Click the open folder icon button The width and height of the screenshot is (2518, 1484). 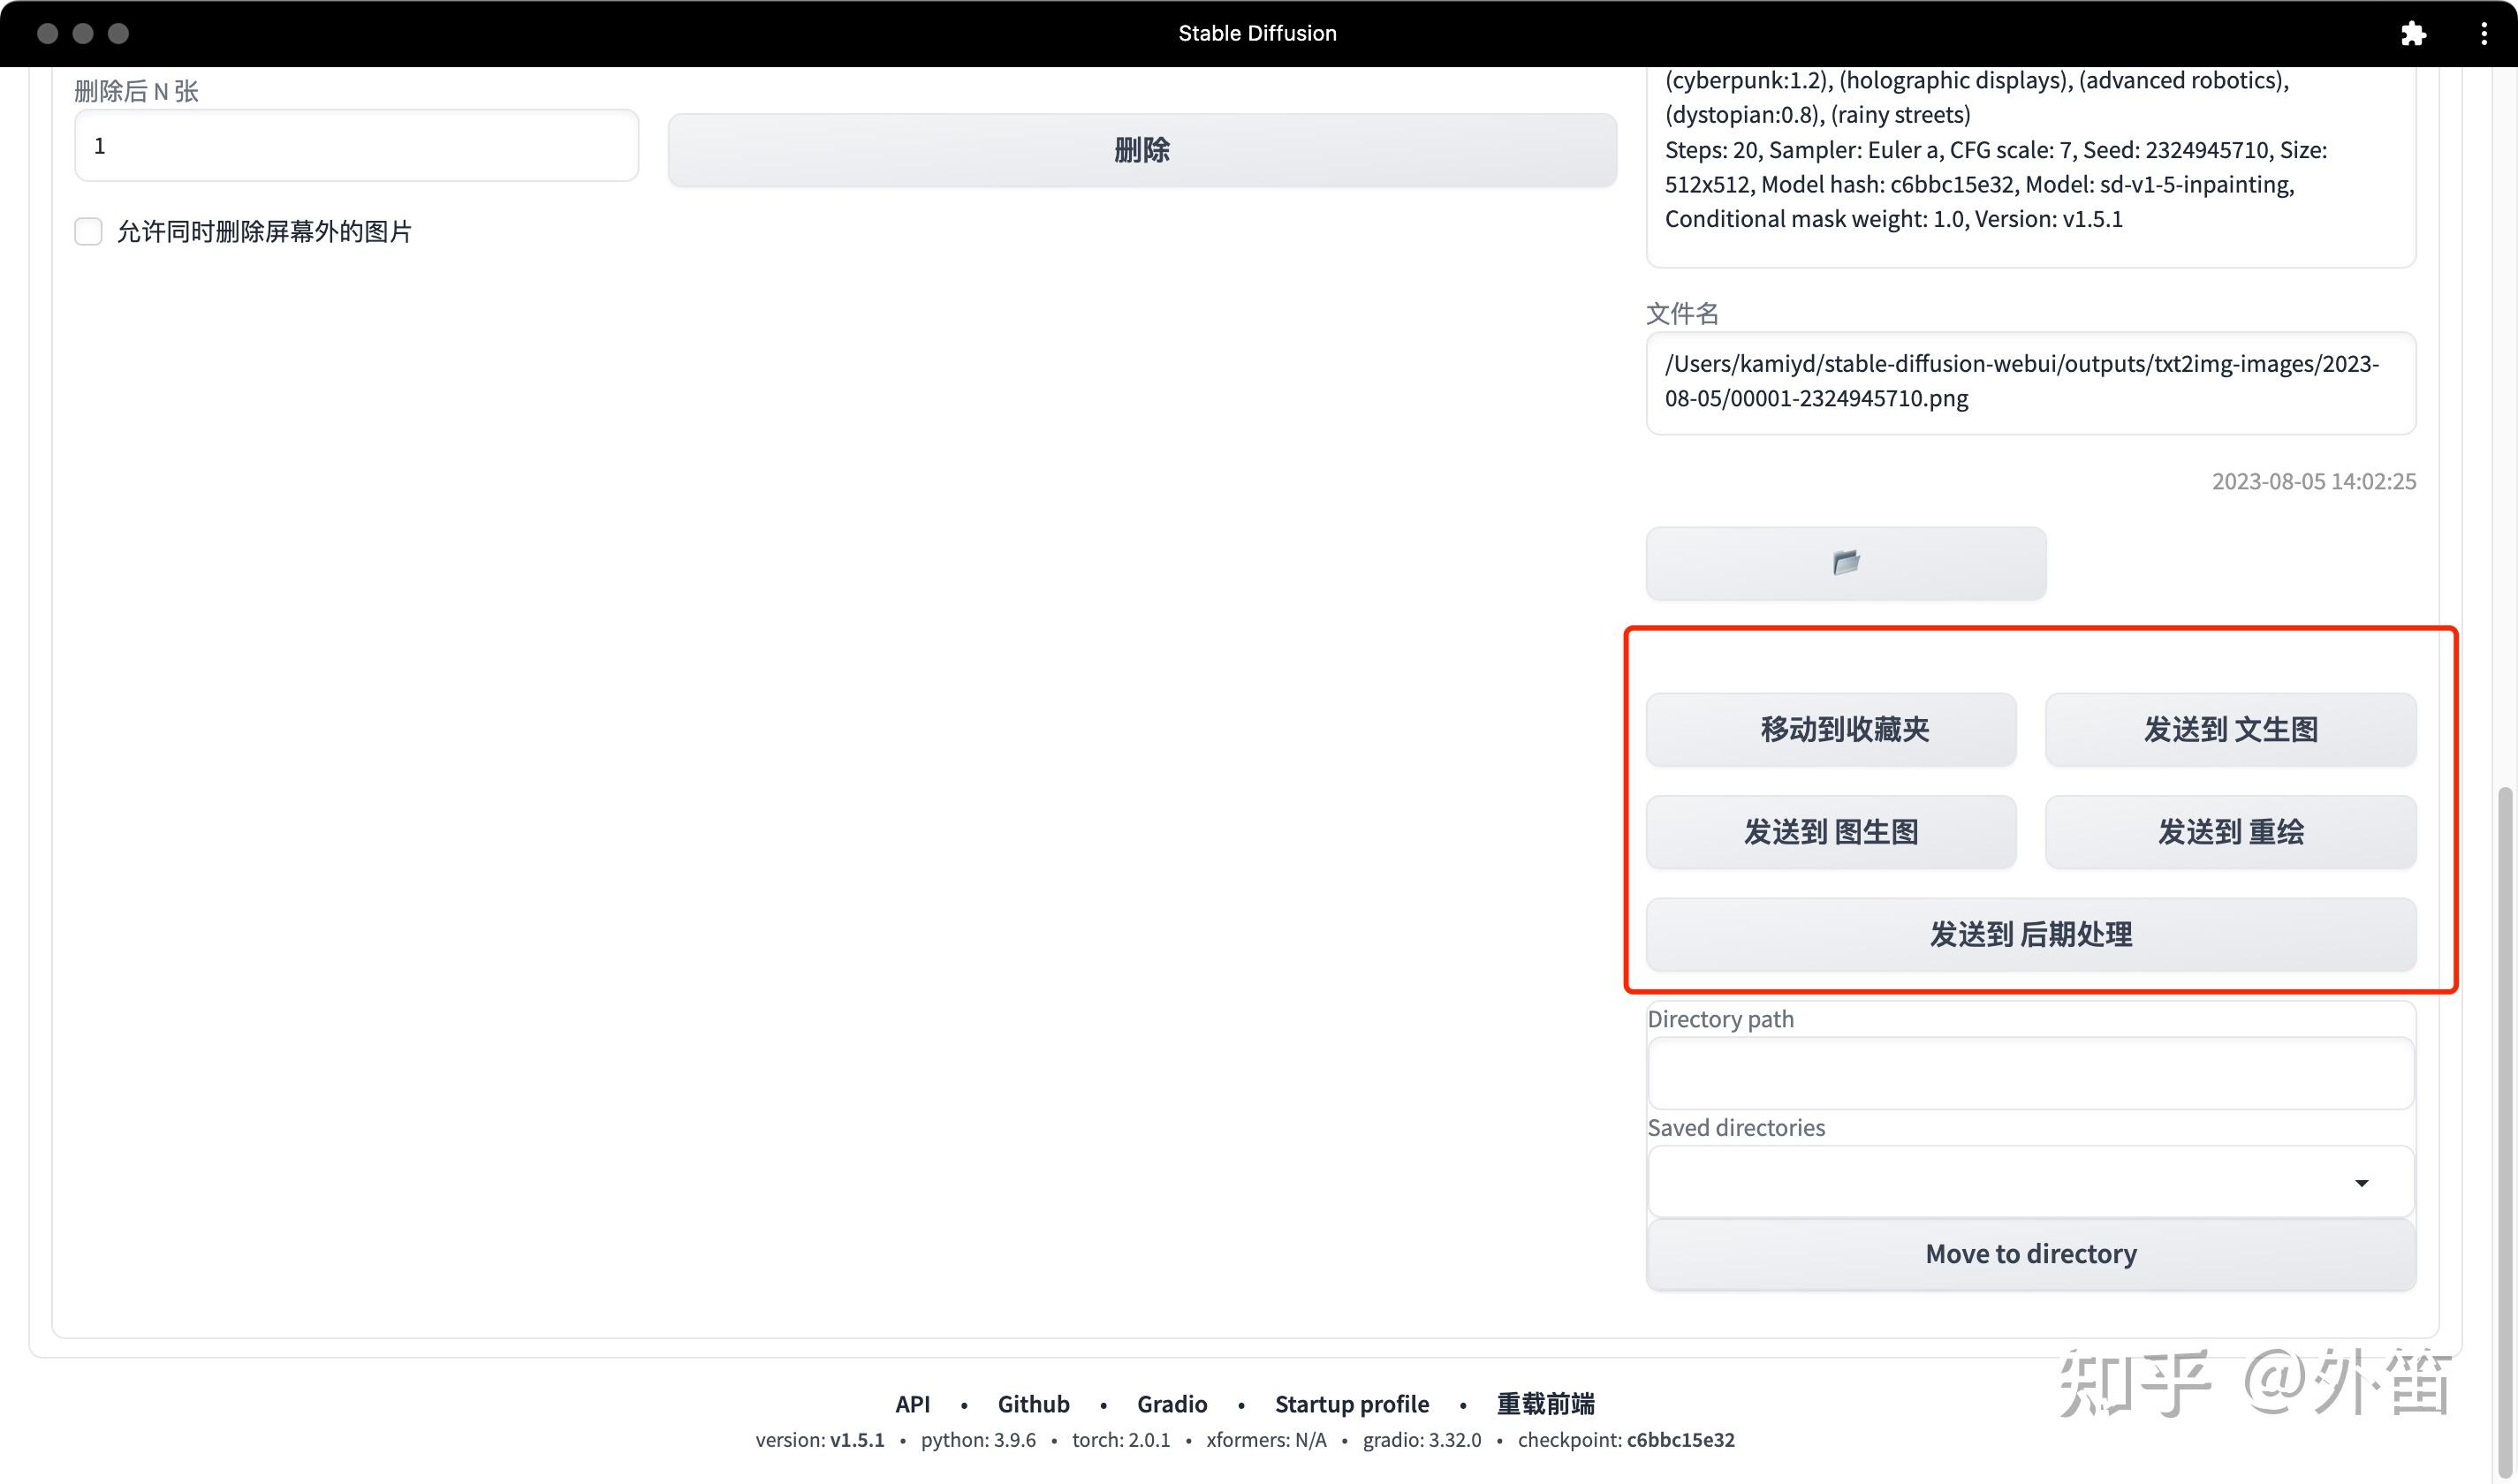pyautogui.click(x=1845, y=563)
